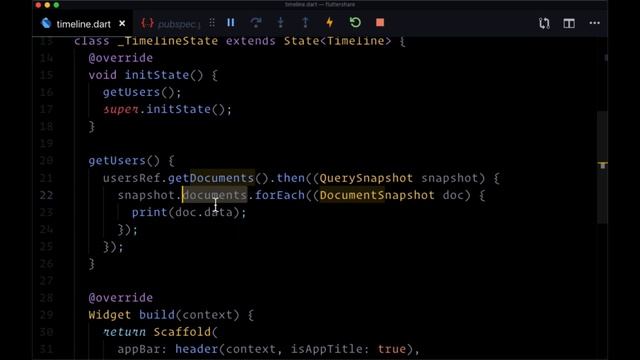Click the yellow marker in the overview ruler
The width and height of the screenshot is (640, 360).
pos(602,165)
